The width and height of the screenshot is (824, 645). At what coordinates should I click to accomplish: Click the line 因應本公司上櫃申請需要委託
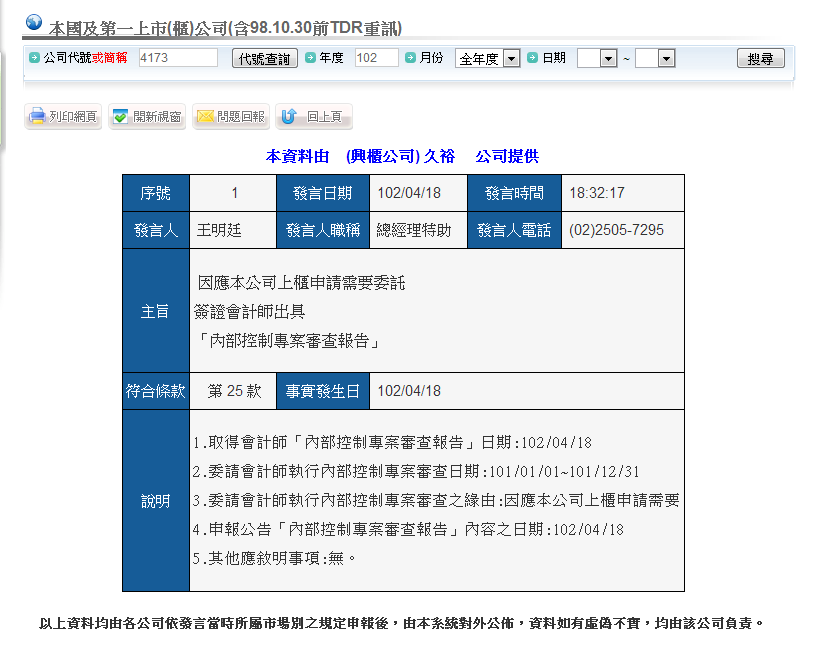pos(301,283)
